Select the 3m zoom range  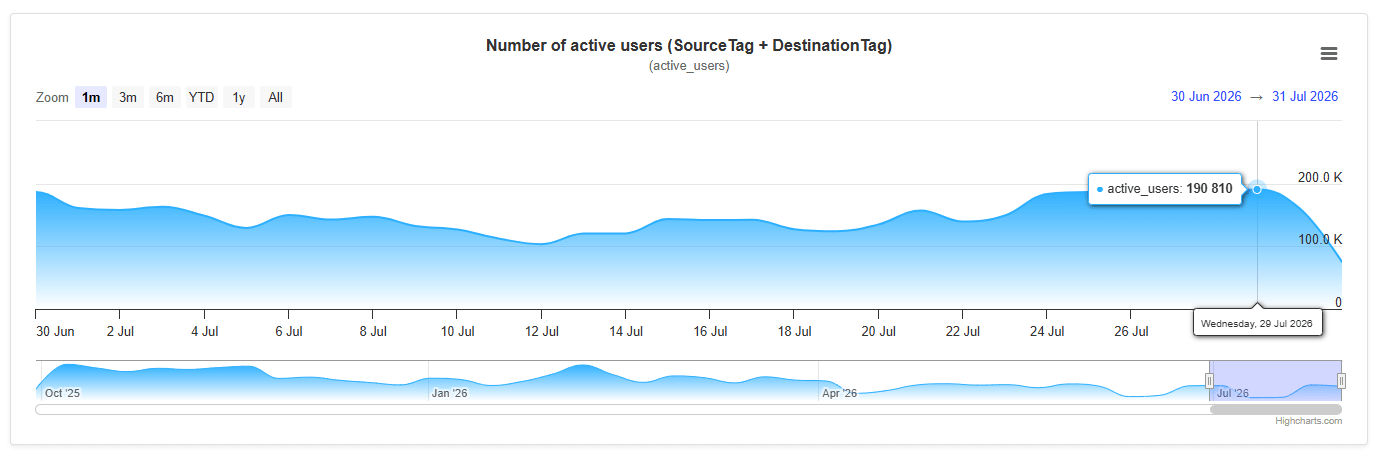point(128,97)
